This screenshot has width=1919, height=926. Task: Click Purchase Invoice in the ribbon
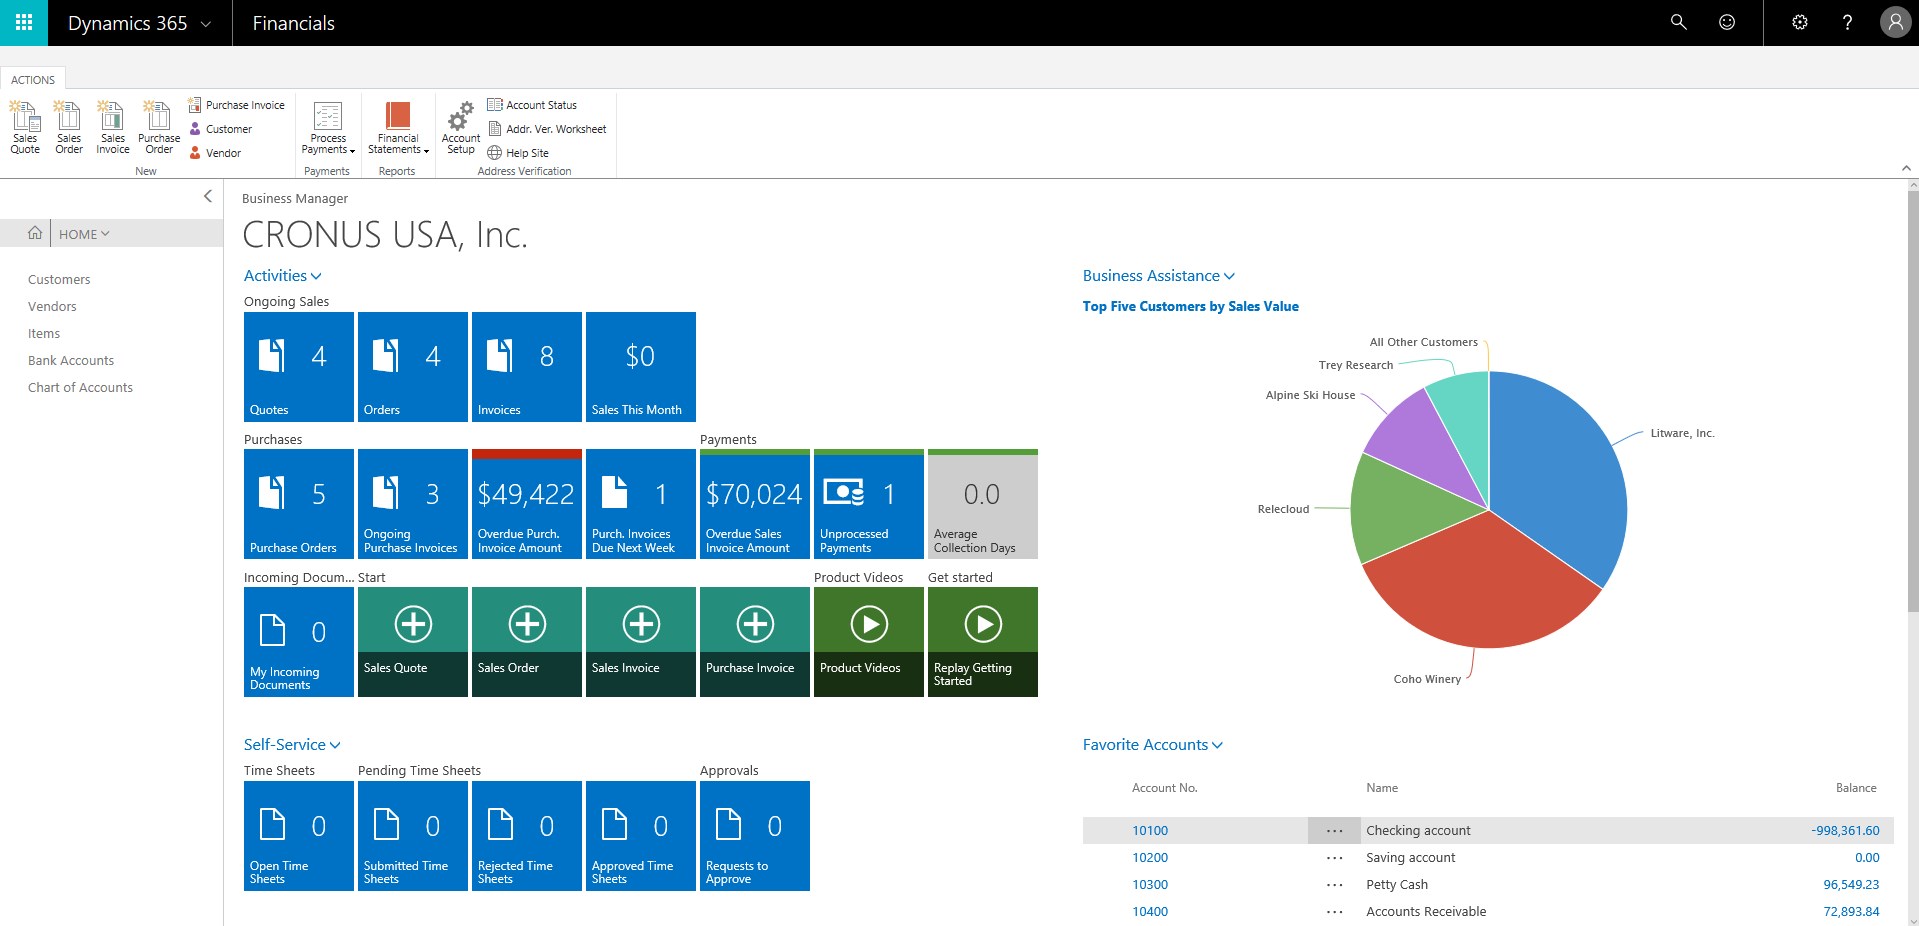tap(236, 105)
